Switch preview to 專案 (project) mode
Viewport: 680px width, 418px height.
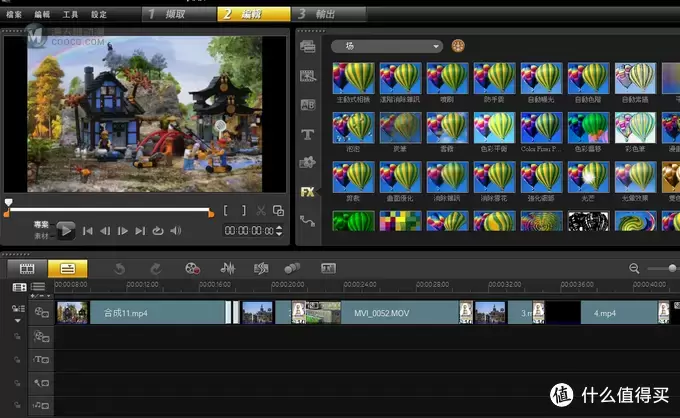tap(41, 225)
